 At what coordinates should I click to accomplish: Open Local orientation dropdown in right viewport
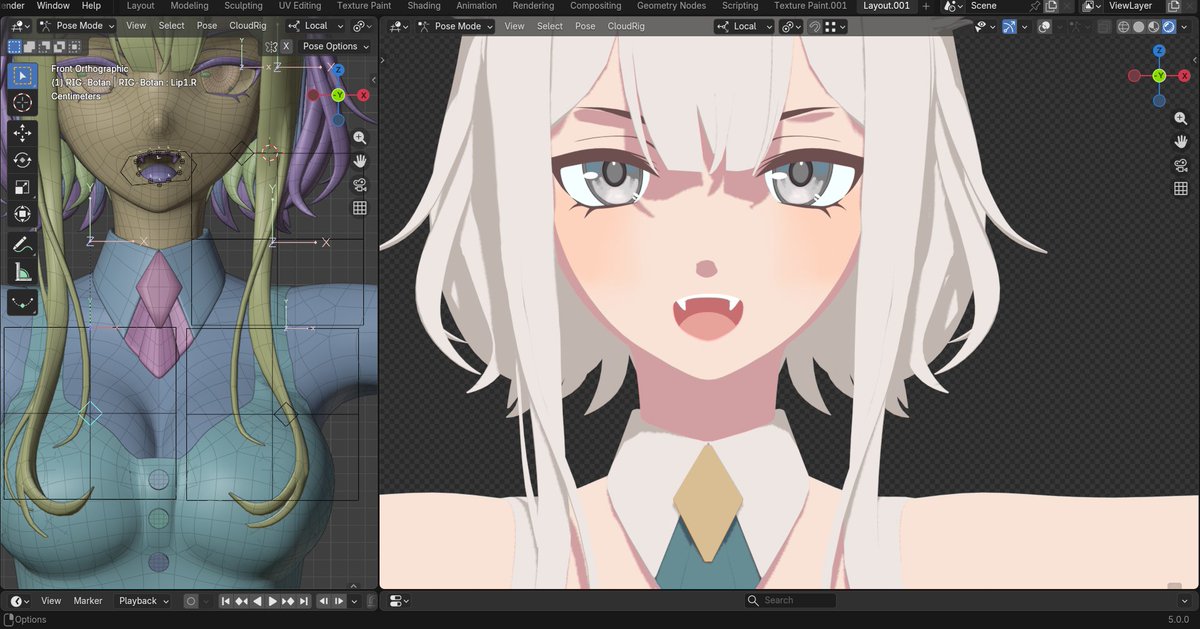pyautogui.click(x=744, y=26)
